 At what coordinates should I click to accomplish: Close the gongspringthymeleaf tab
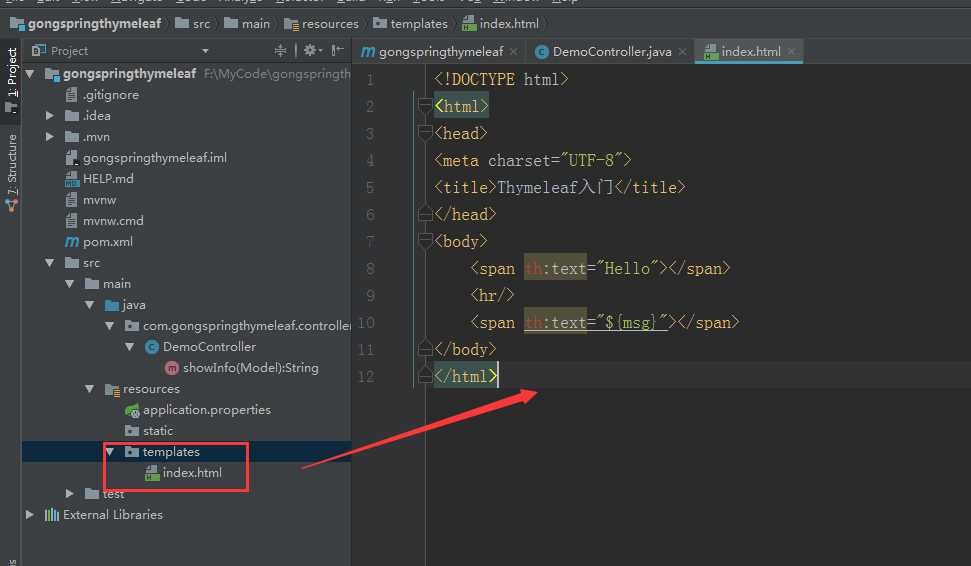513,52
